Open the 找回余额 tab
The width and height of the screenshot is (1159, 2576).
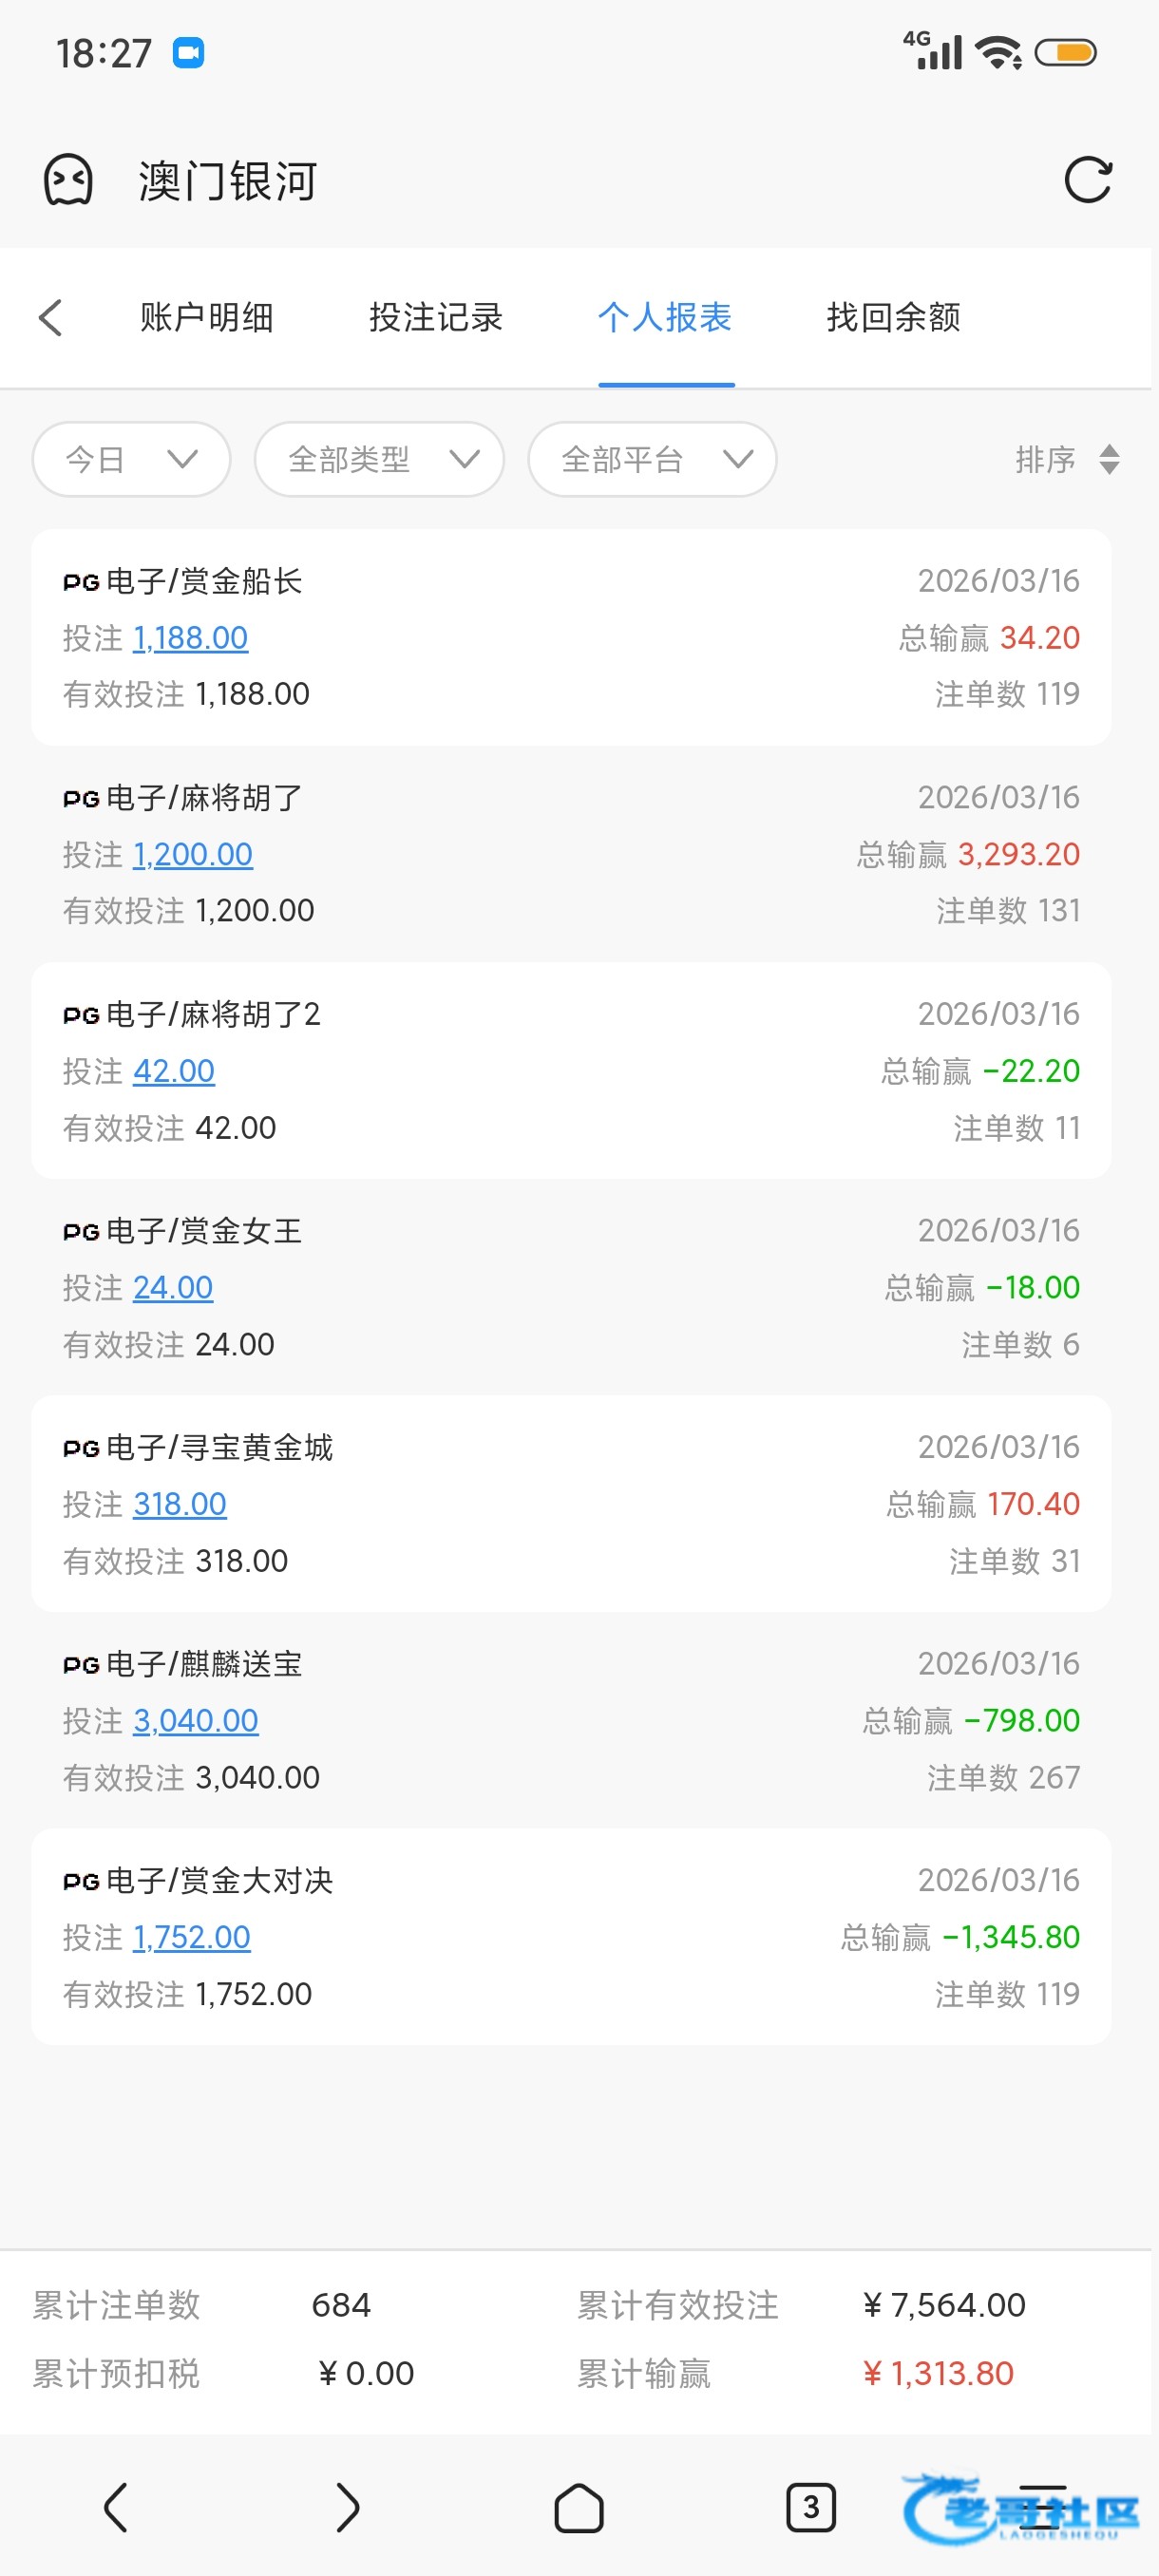pyautogui.click(x=893, y=318)
